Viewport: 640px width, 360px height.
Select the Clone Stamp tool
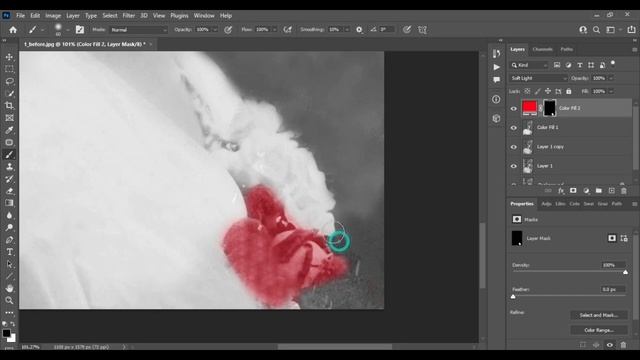(9, 167)
